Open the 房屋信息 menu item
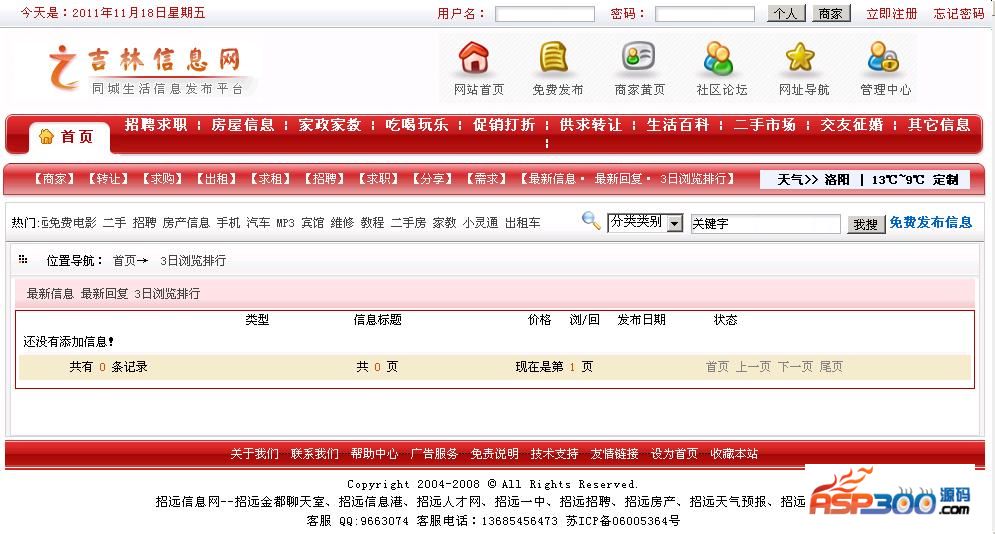This screenshot has height=534, width=995. point(242,124)
